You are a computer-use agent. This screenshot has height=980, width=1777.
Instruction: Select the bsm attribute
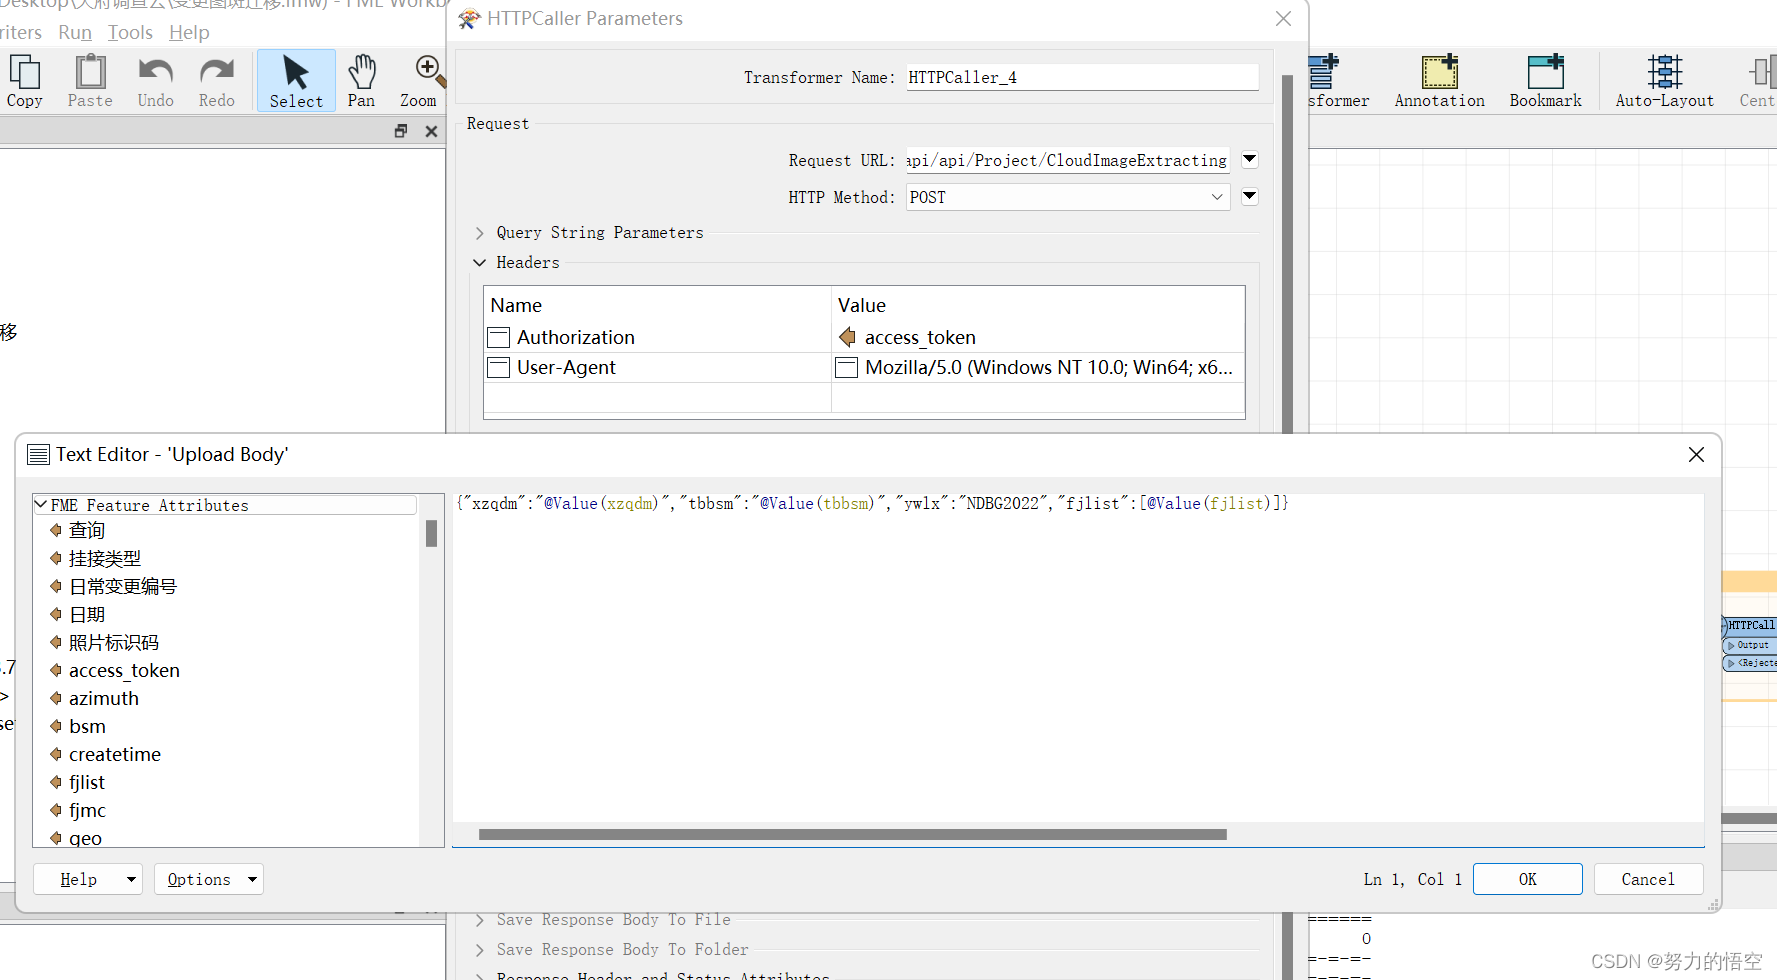(x=87, y=726)
